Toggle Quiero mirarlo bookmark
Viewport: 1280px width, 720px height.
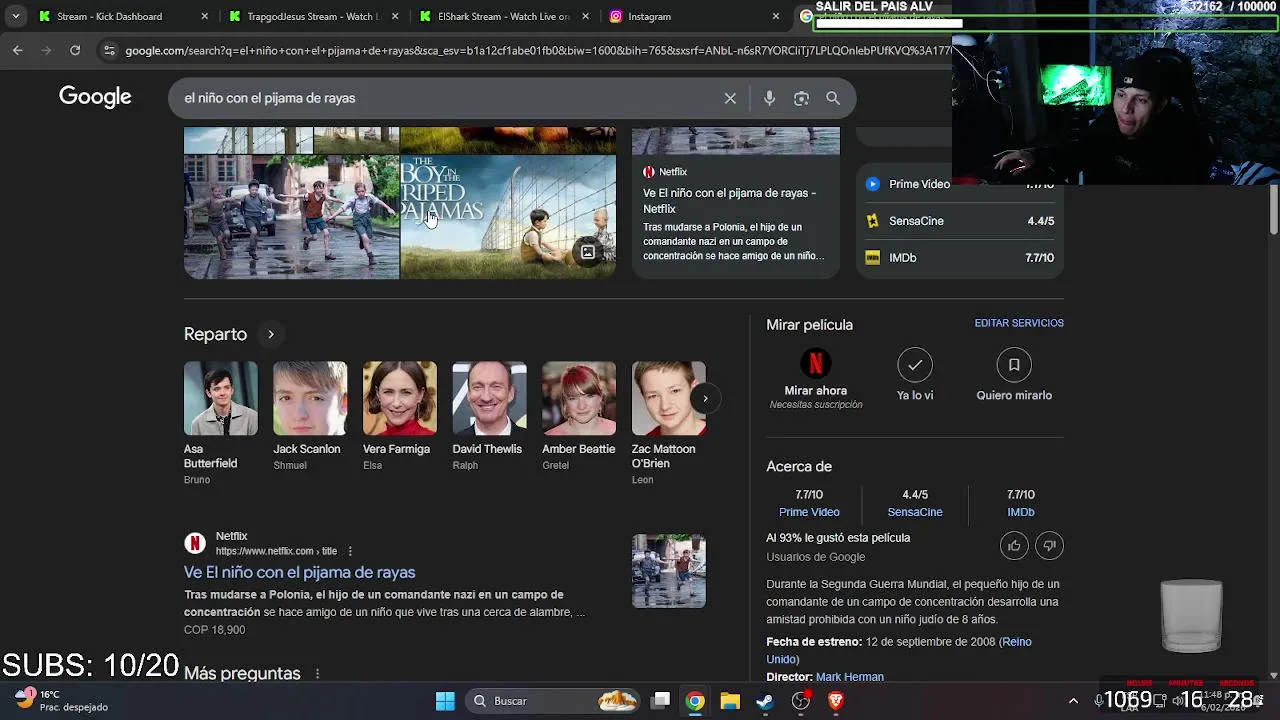(x=1014, y=365)
